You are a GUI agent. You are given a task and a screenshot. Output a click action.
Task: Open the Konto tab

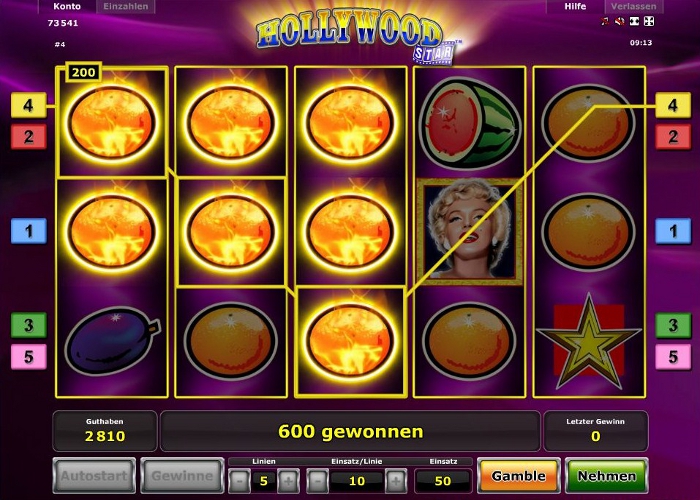pos(67,6)
